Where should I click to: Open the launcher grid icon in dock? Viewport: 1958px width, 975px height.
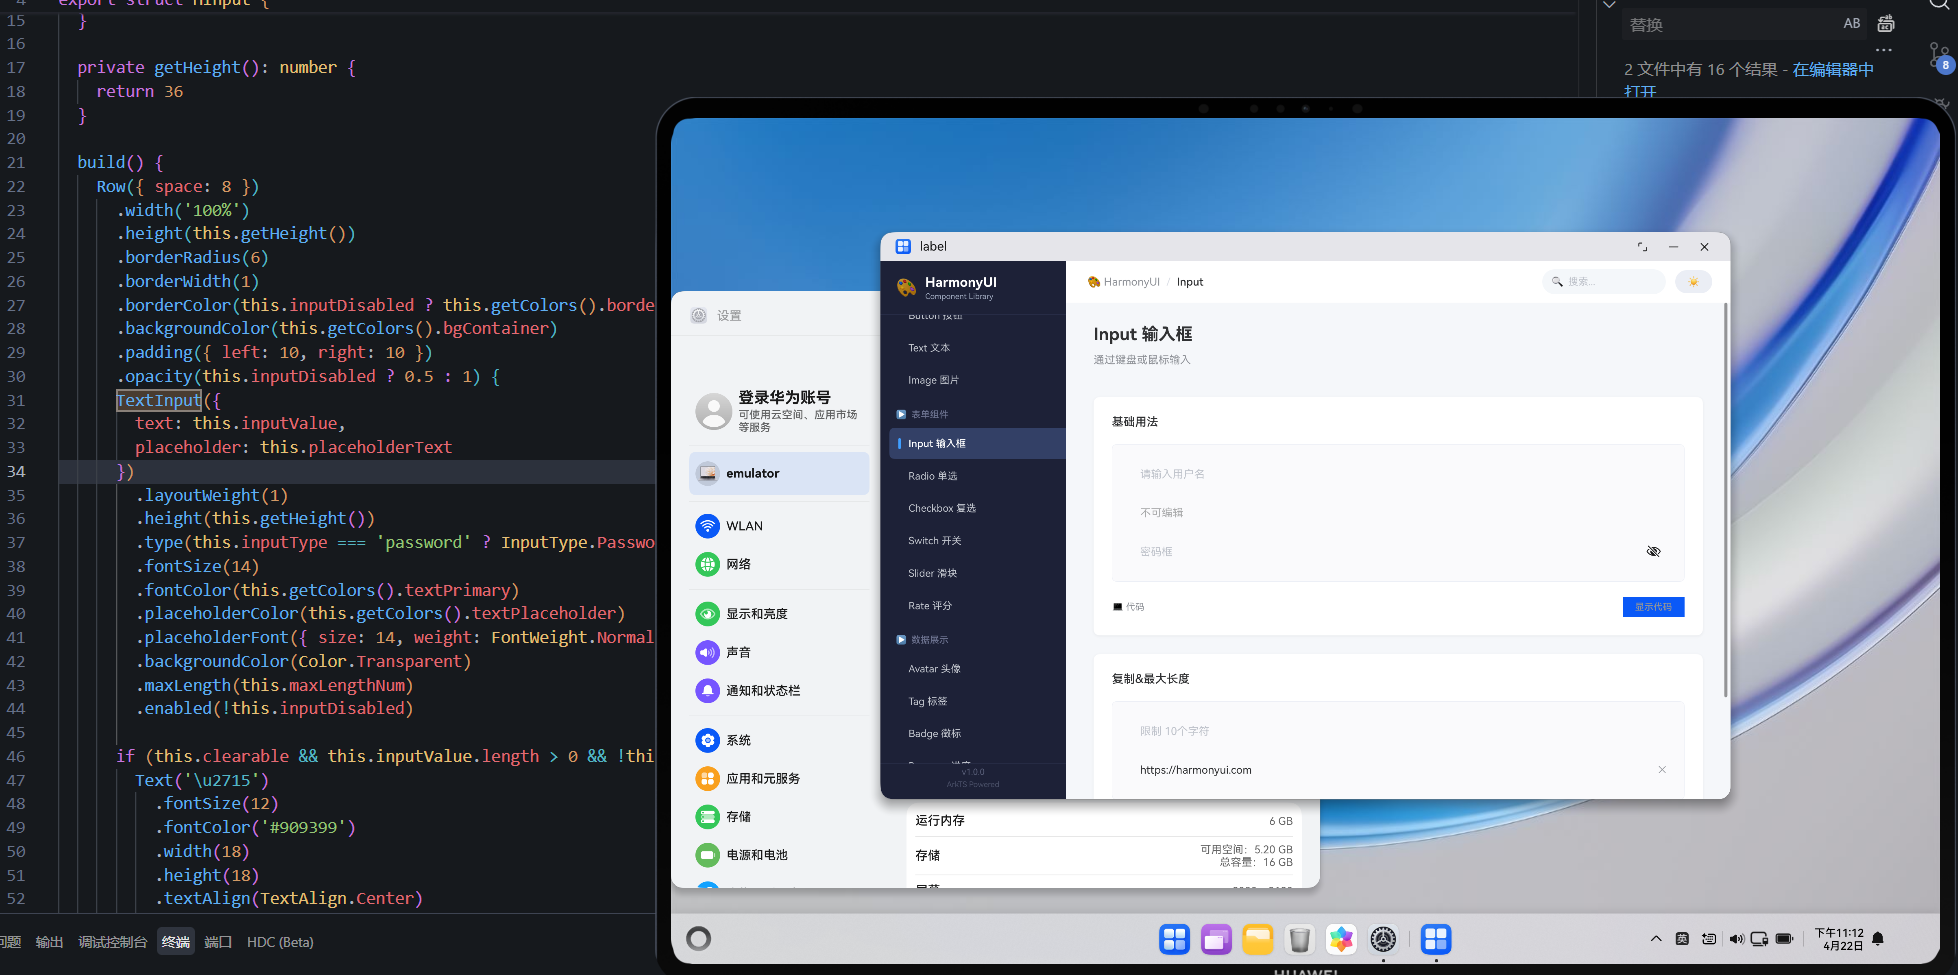1174,939
